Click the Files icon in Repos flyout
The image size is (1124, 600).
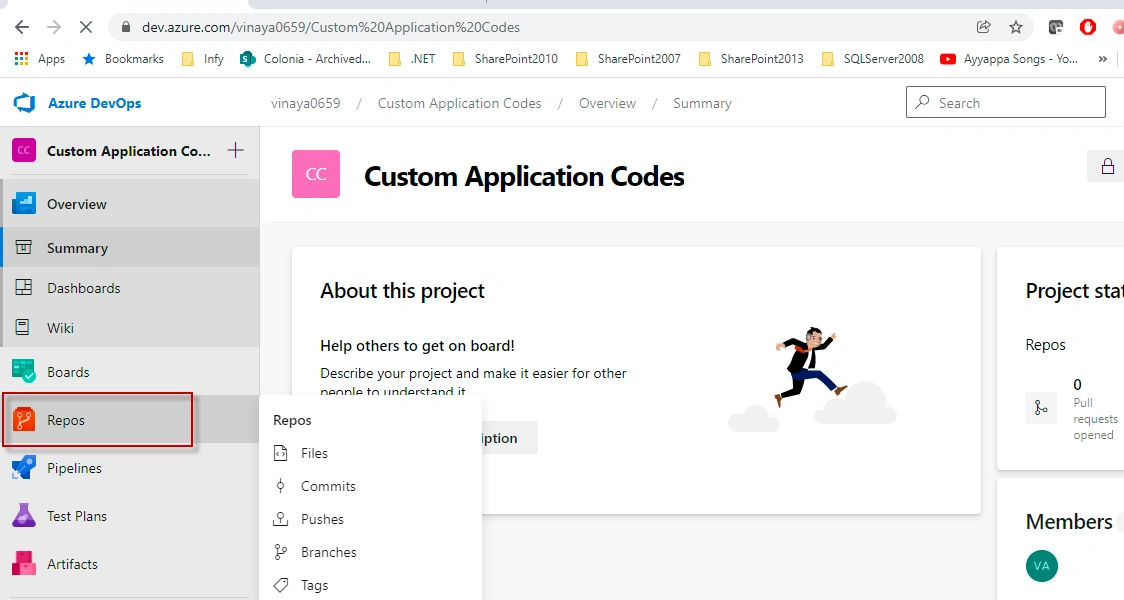[281, 453]
